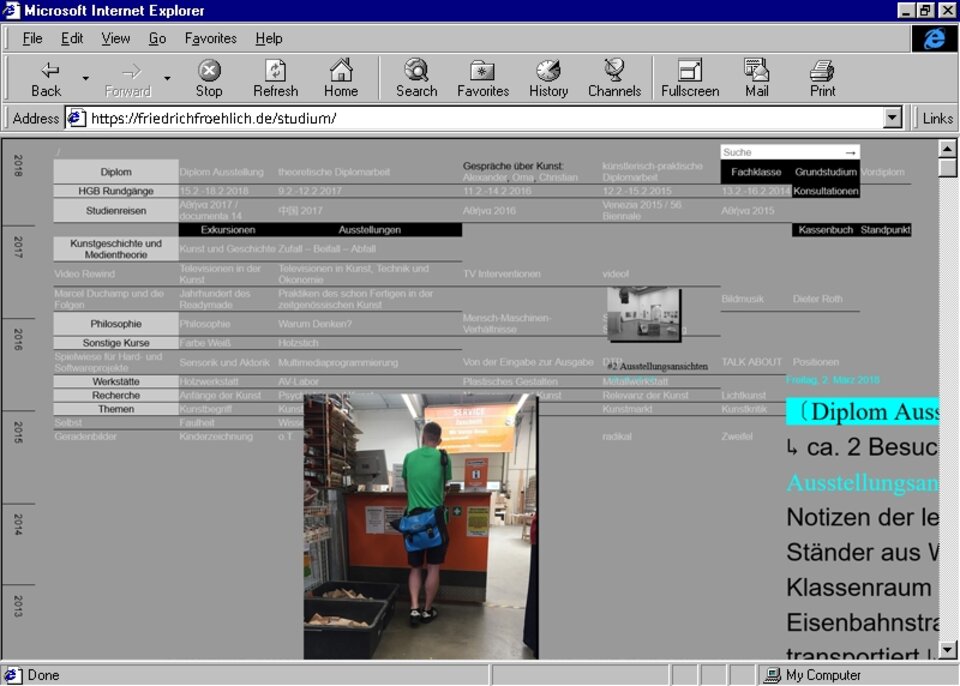Switch to Fullscreen view
The width and height of the screenshot is (960, 686).
click(690, 79)
